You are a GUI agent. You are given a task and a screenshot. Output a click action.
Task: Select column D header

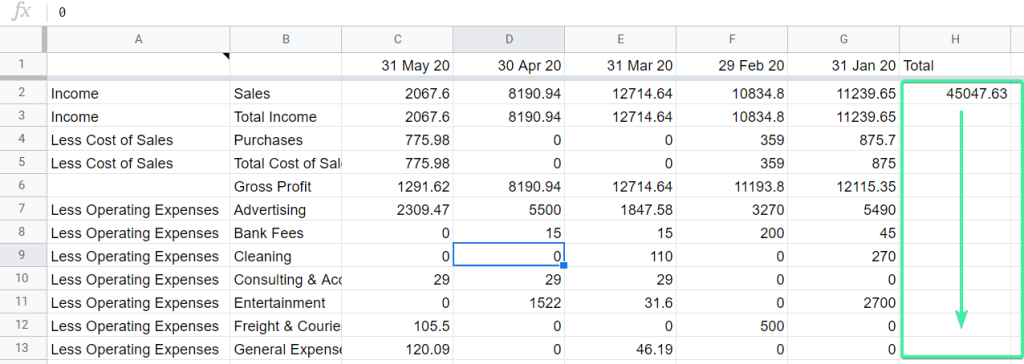click(x=509, y=39)
